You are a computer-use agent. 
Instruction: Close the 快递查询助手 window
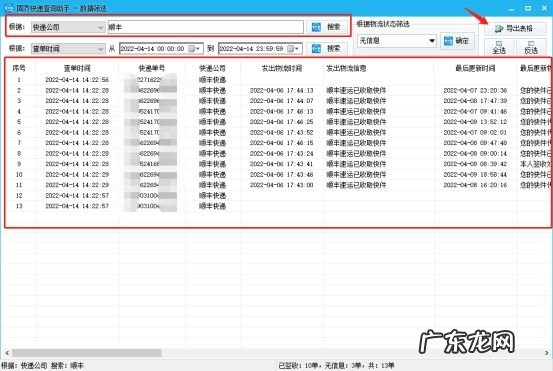[x=545, y=8]
